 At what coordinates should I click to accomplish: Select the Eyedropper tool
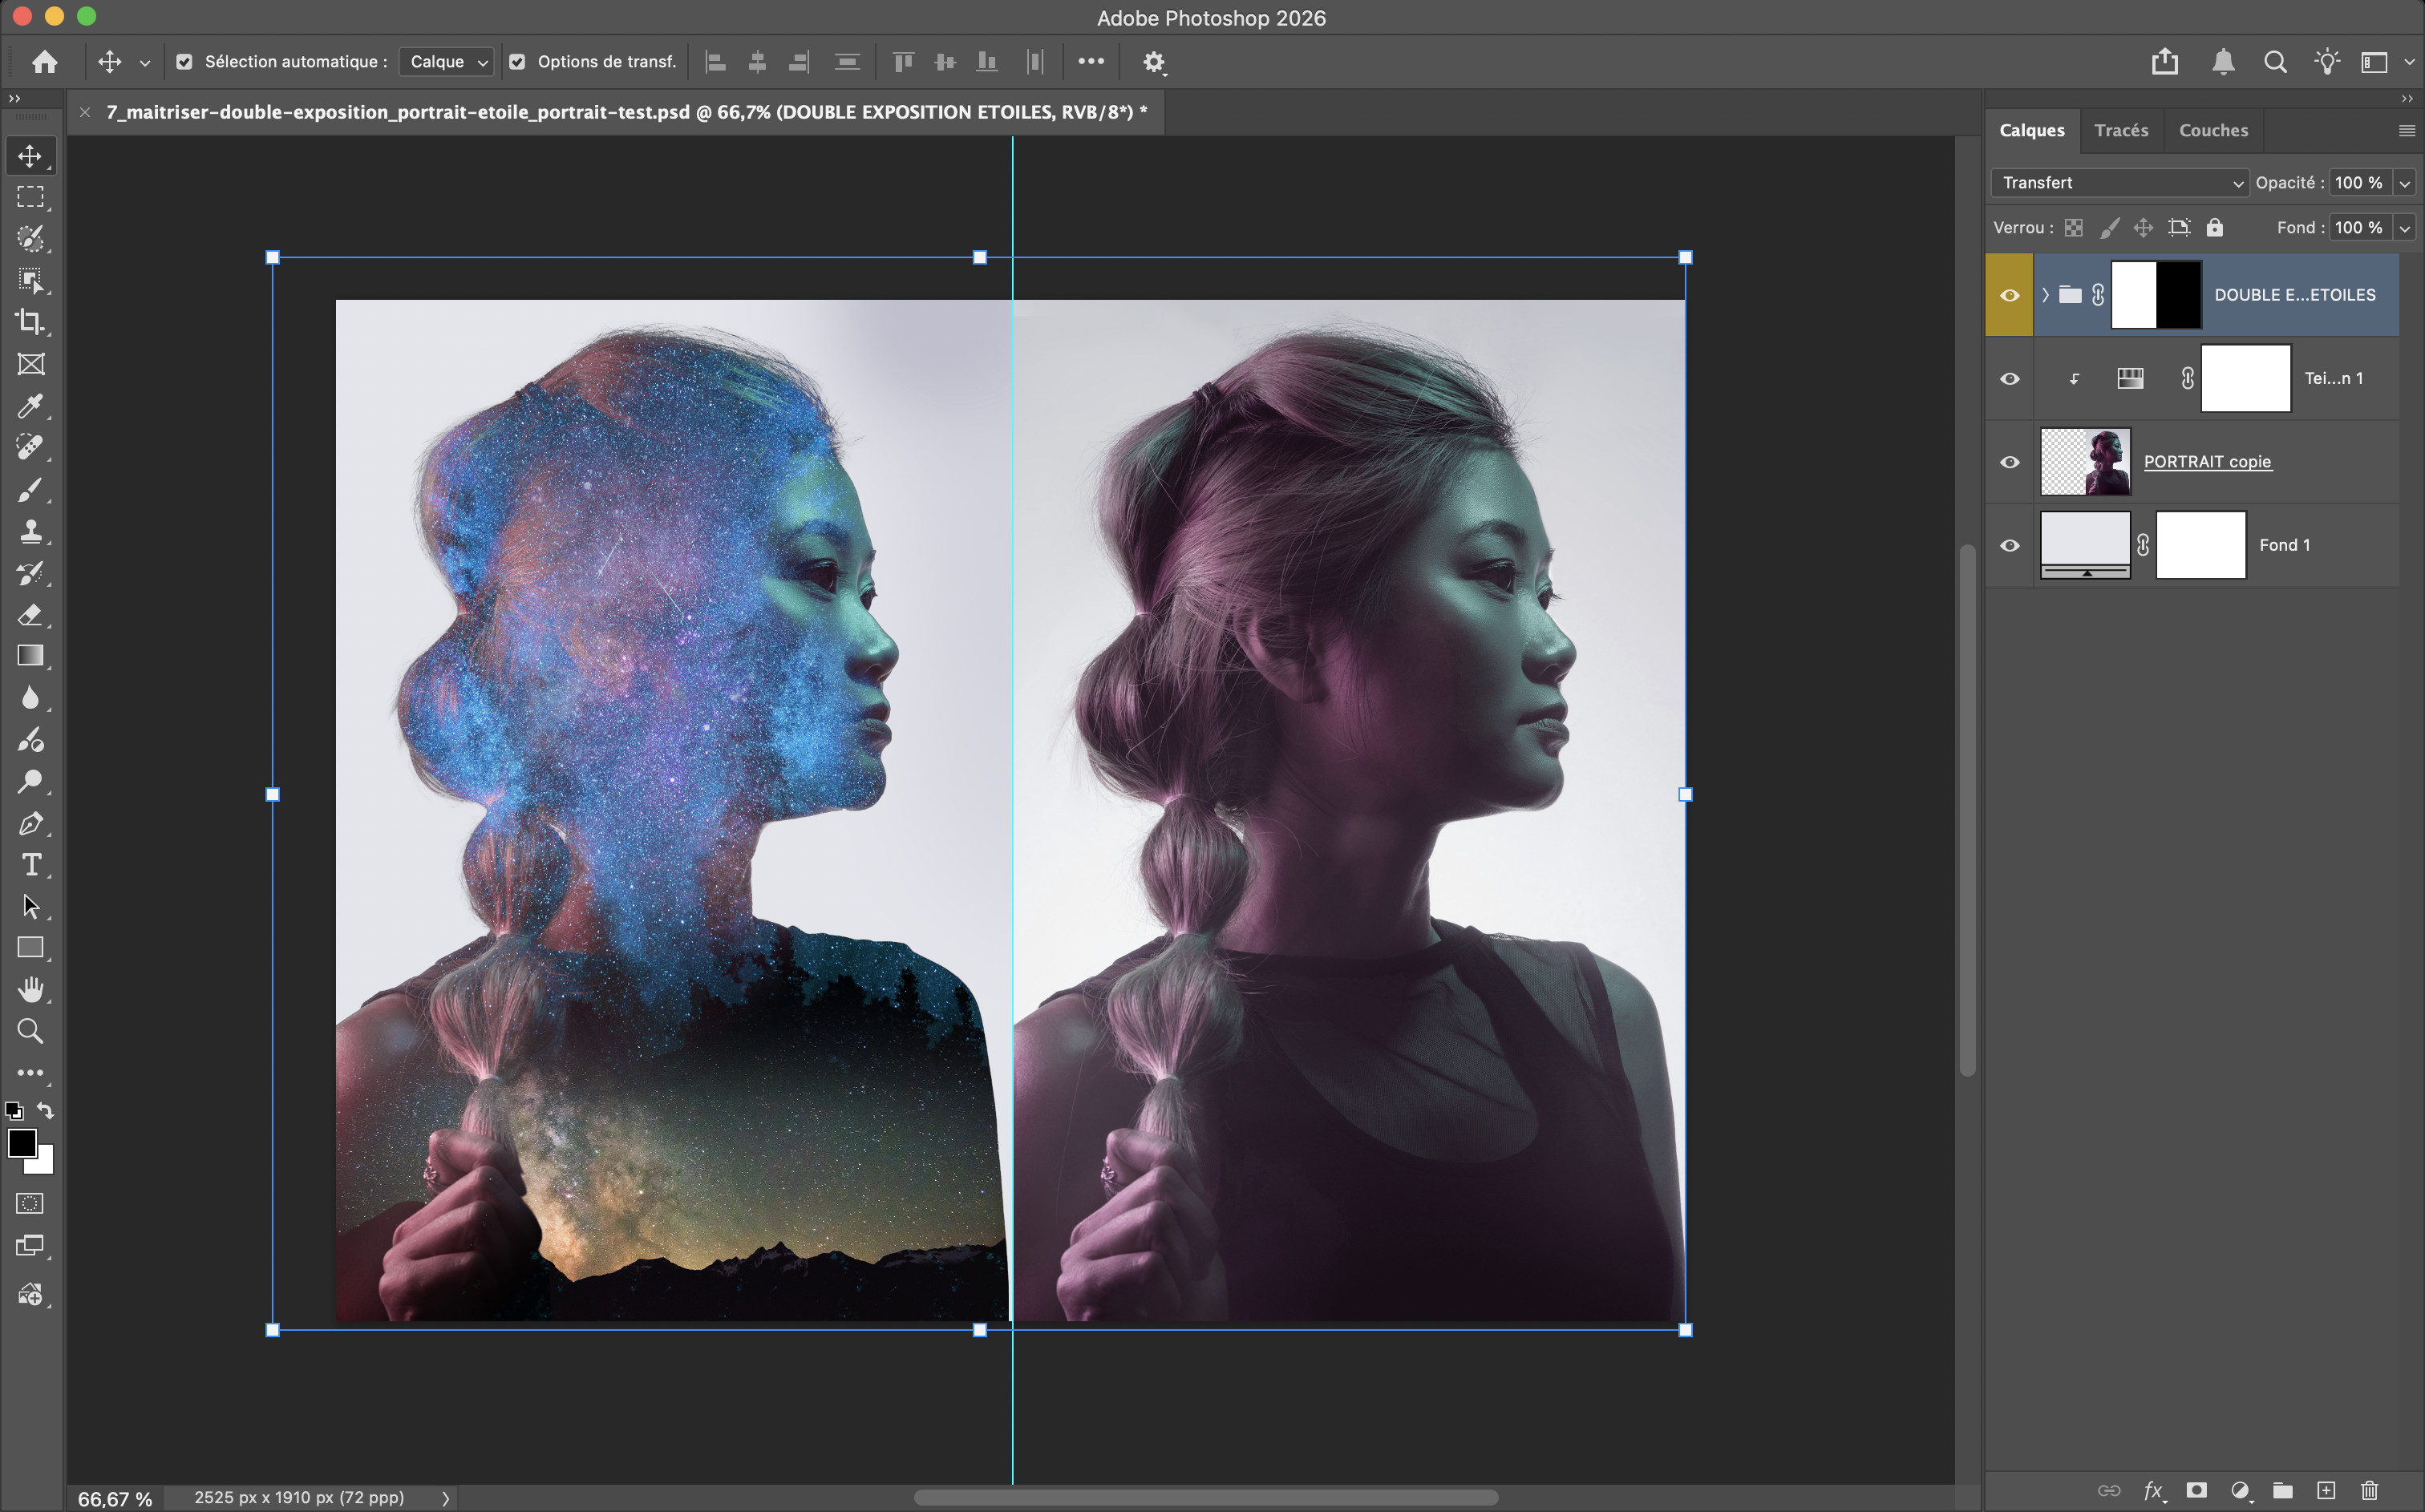click(30, 406)
